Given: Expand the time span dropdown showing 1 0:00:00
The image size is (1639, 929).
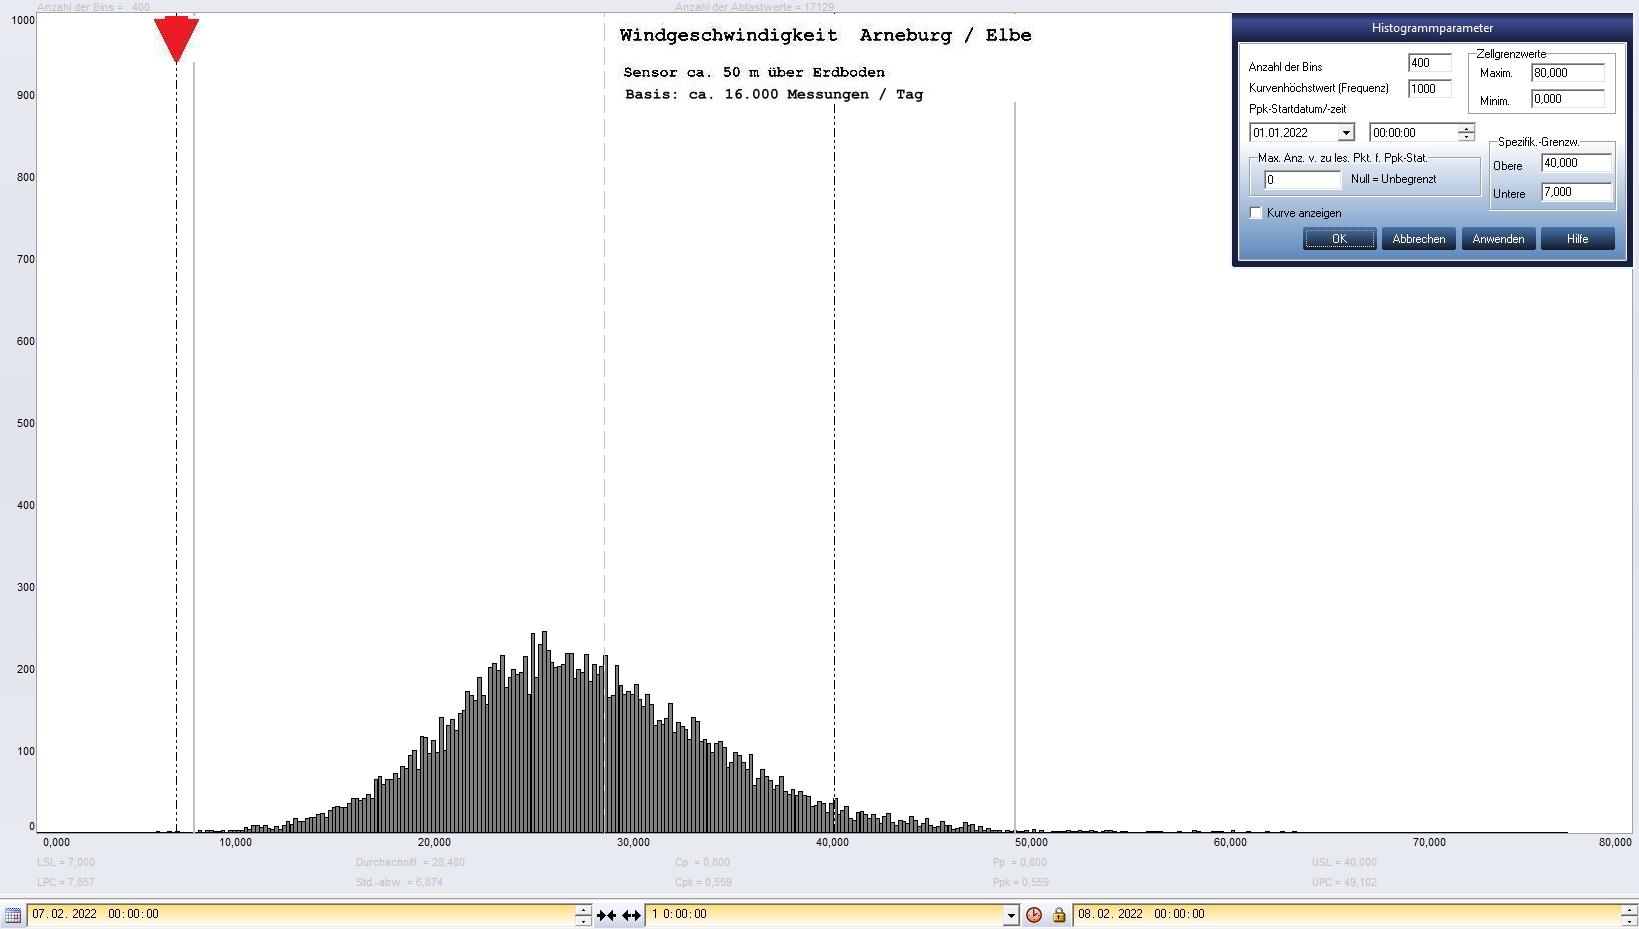Looking at the screenshot, I should (1010, 915).
